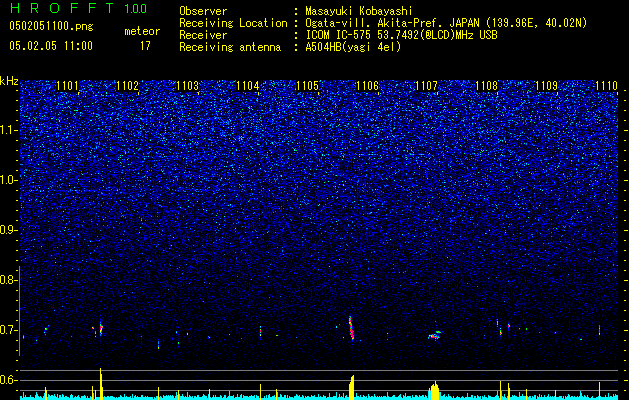The image size is (629, 400).
Task: Select the filename 0502051100.png
Action: click(x=51, y=27)
